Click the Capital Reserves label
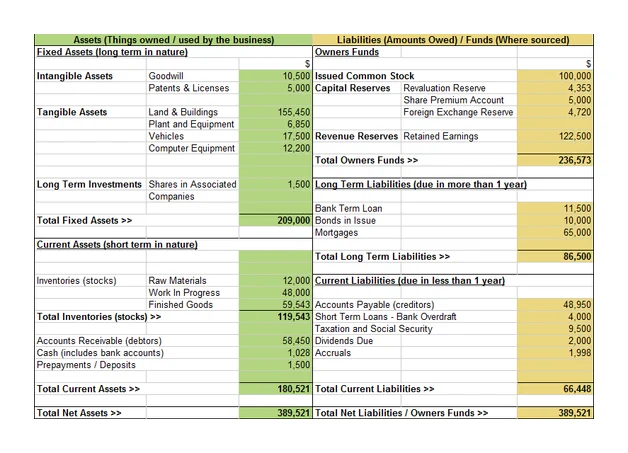 tap(352, 88)
